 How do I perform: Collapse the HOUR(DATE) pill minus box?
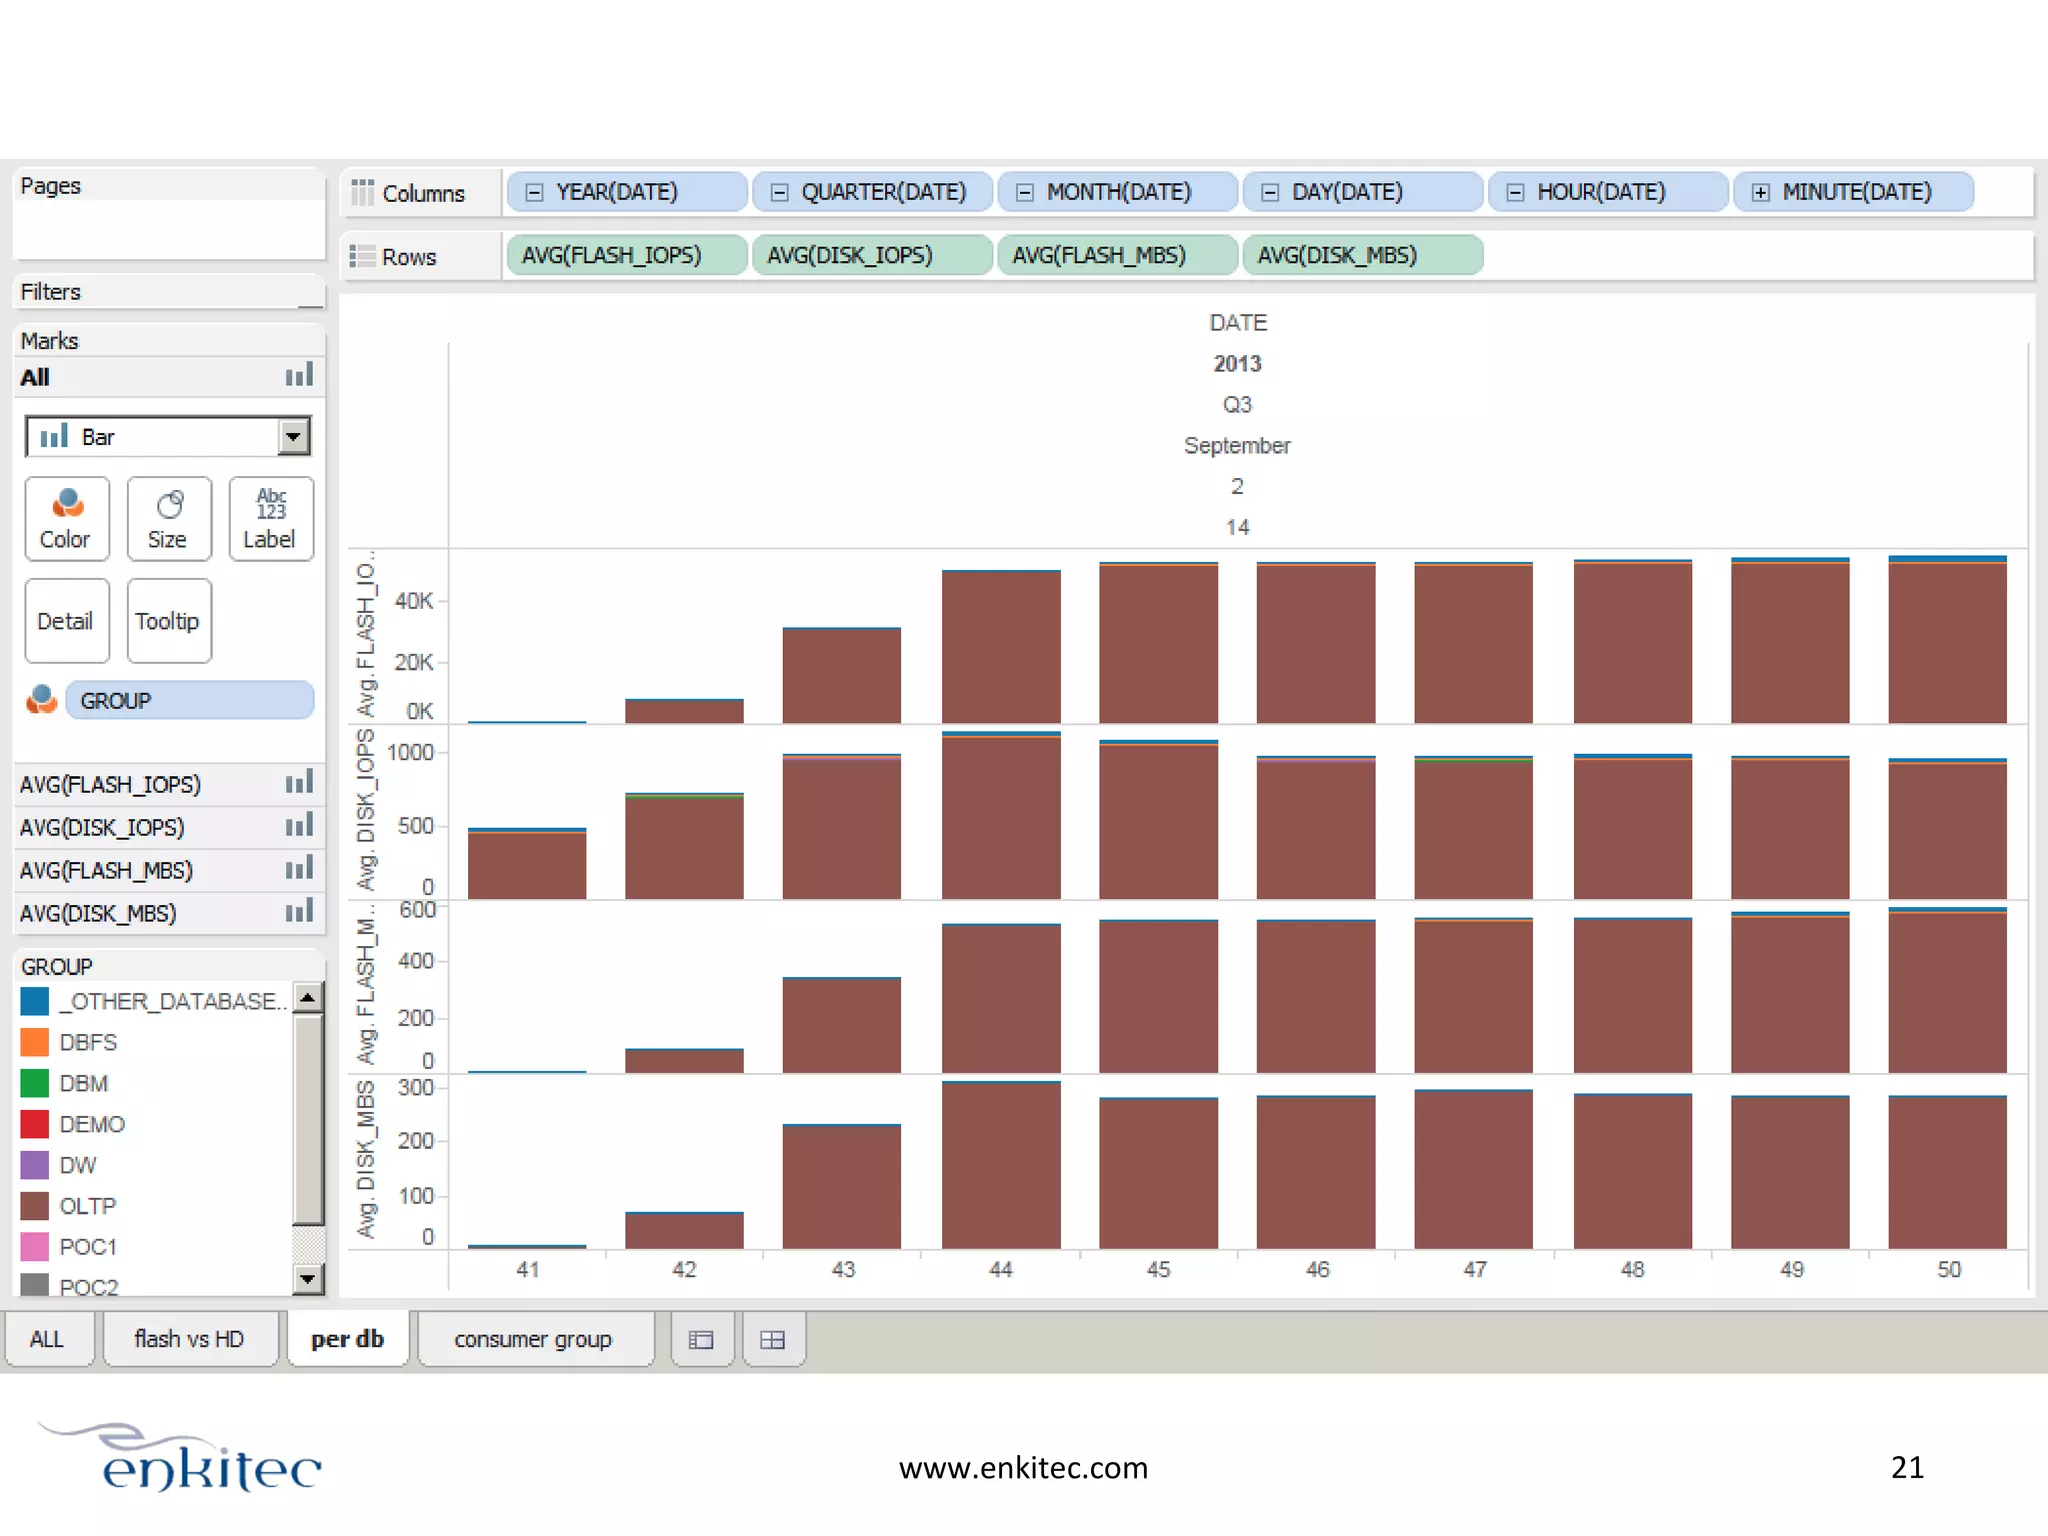(x=1515, y=192)
